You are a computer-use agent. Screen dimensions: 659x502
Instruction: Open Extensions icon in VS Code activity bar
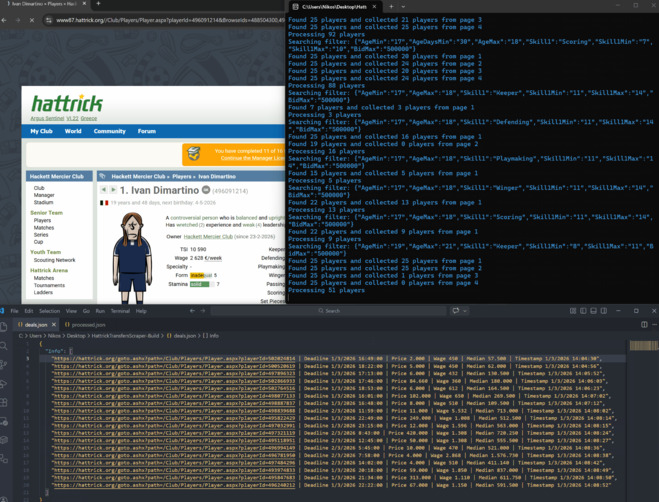click(3, 402)
